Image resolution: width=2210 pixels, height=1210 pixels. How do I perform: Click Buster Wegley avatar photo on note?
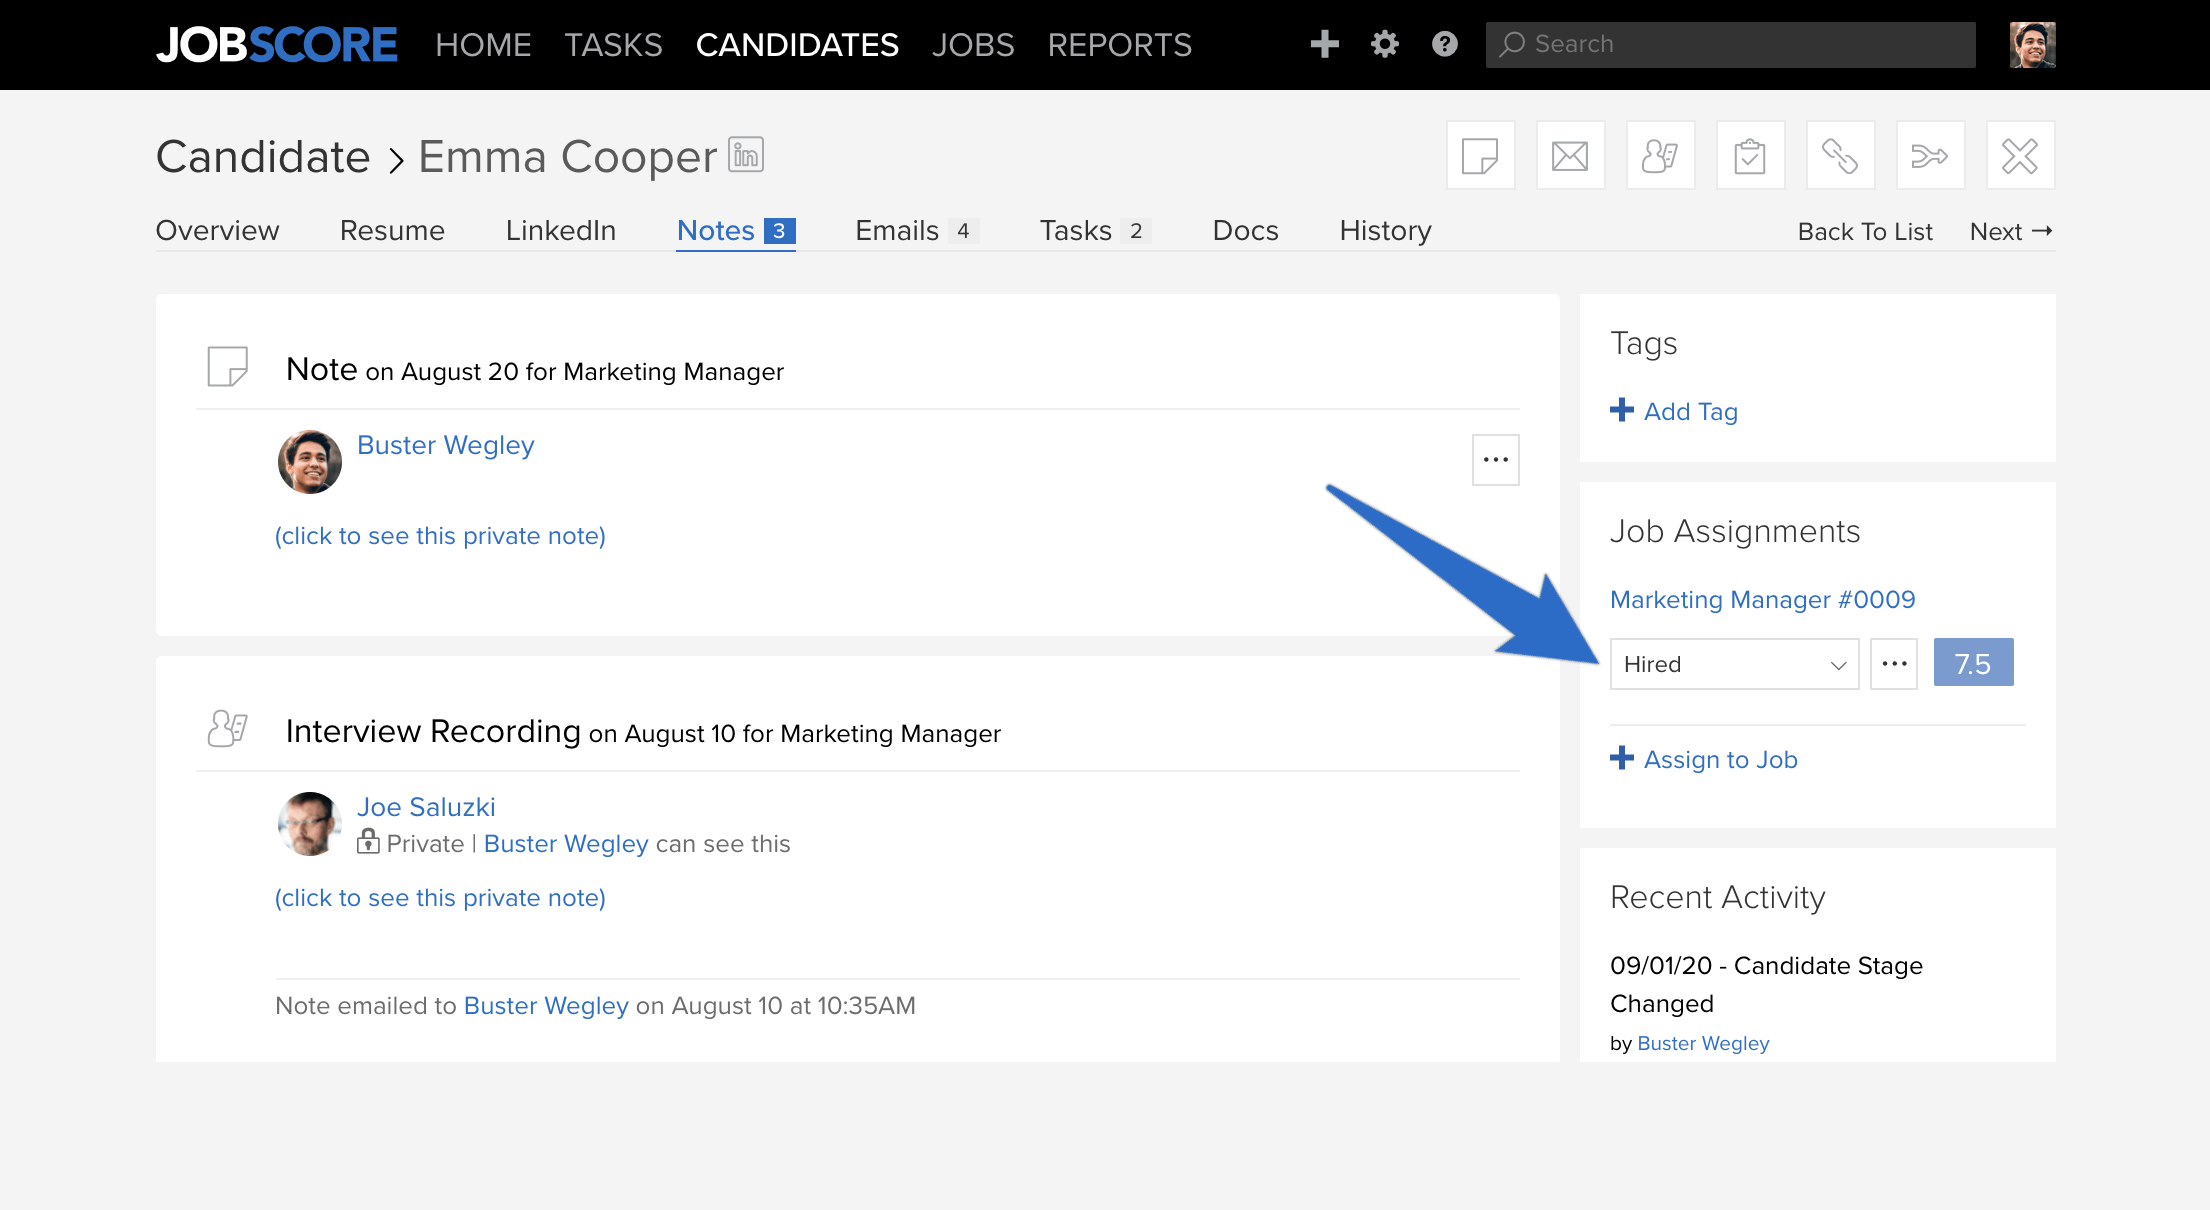[310, 462]
